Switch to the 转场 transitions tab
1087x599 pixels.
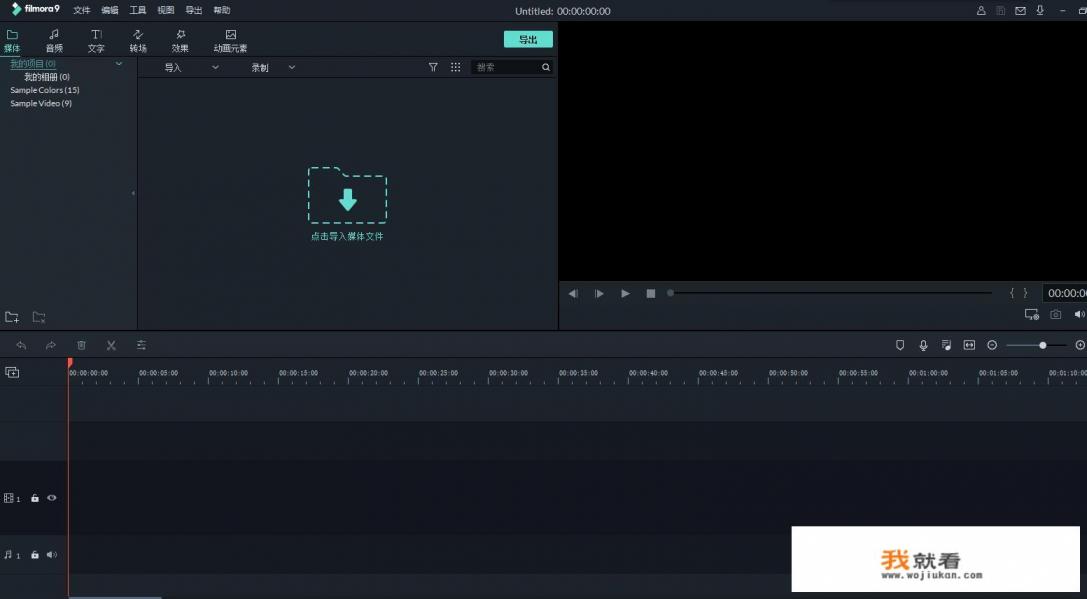[x=138, y=41]
